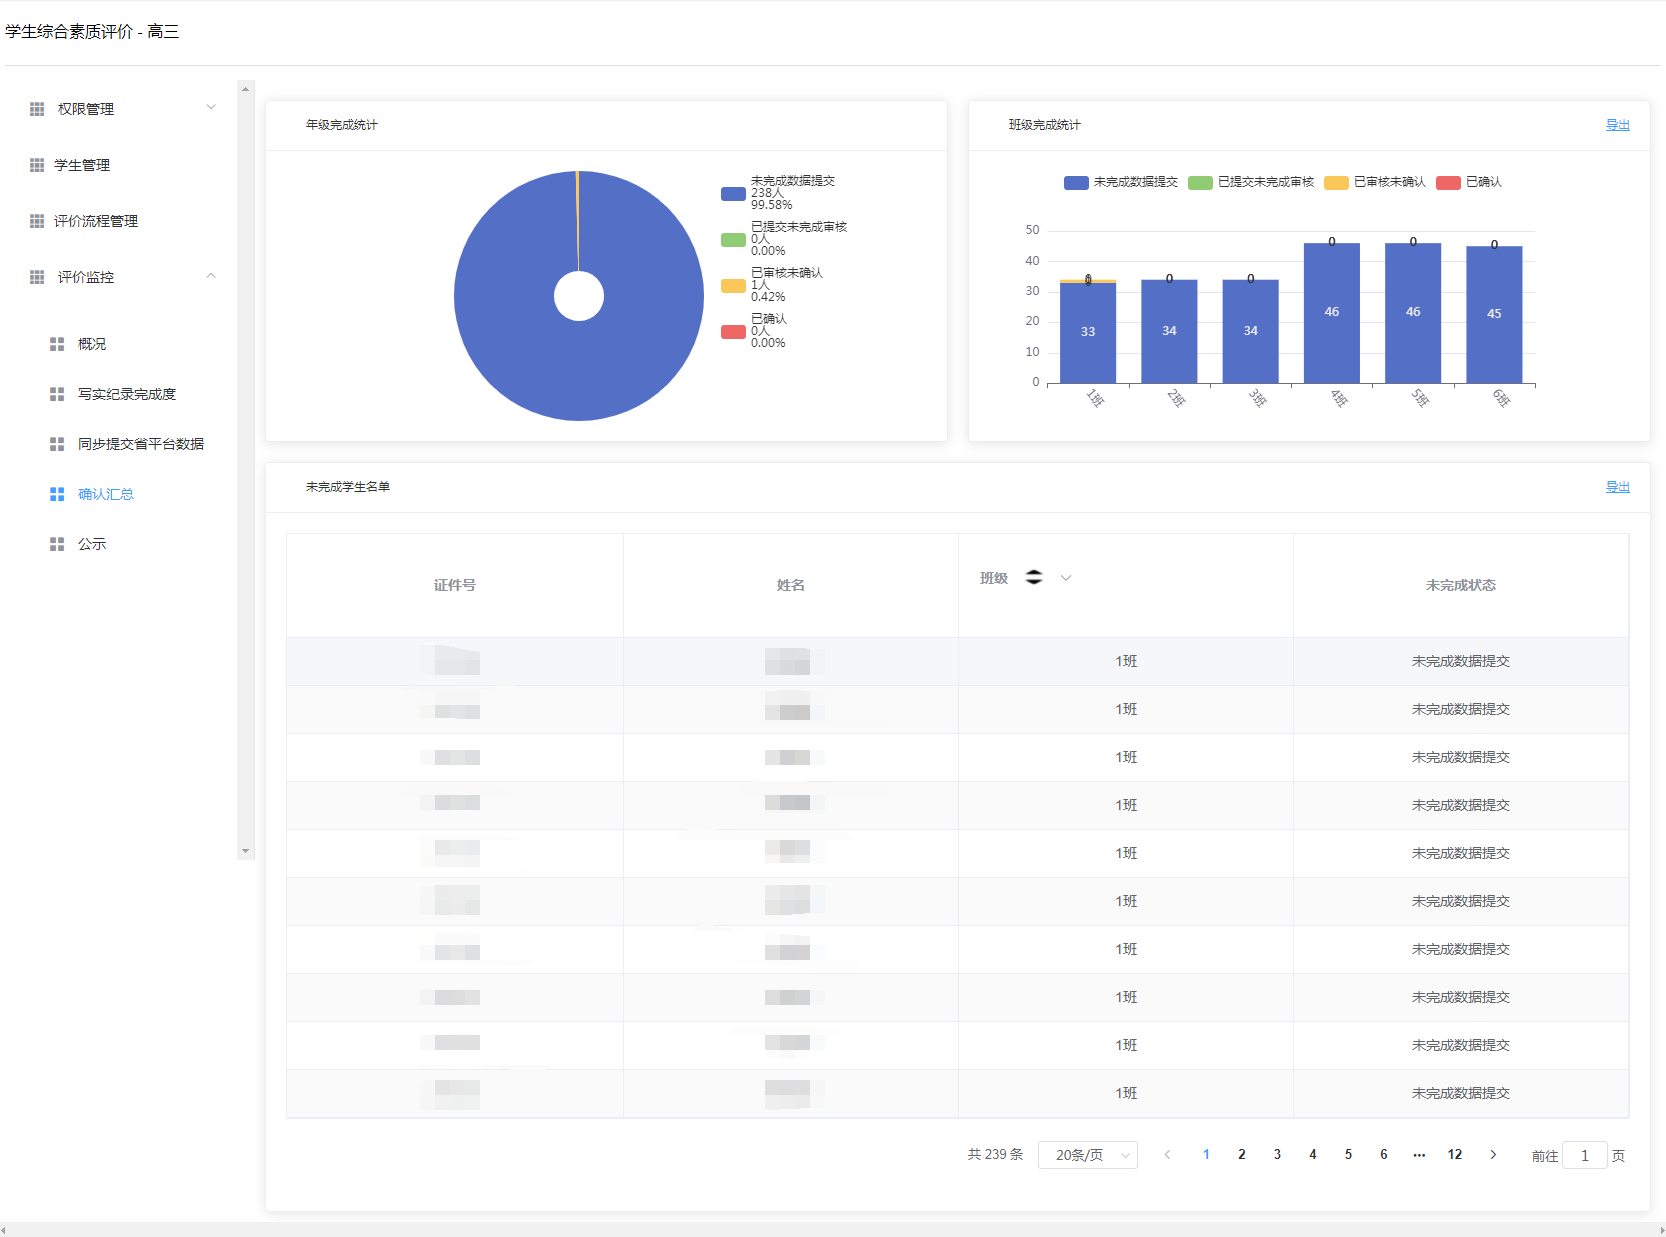Select 概况 submenu item
This screenshot has height=1237, width=1666.
(92, 344)
